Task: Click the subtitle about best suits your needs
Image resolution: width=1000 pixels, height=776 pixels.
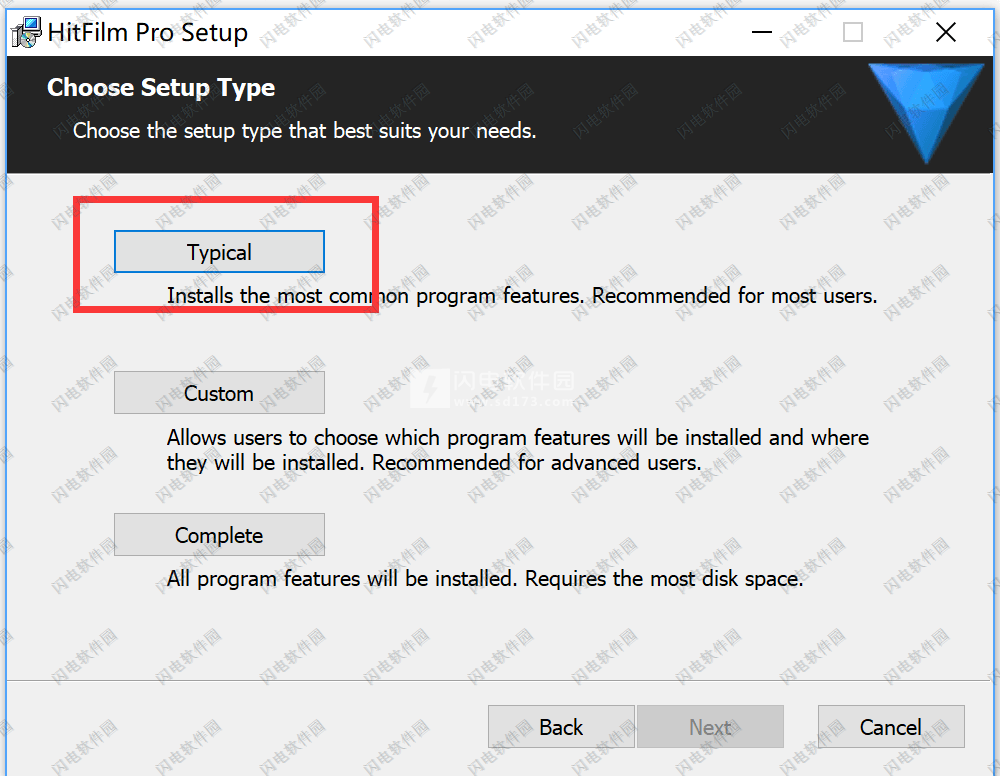Action: (x=304, y=131)
